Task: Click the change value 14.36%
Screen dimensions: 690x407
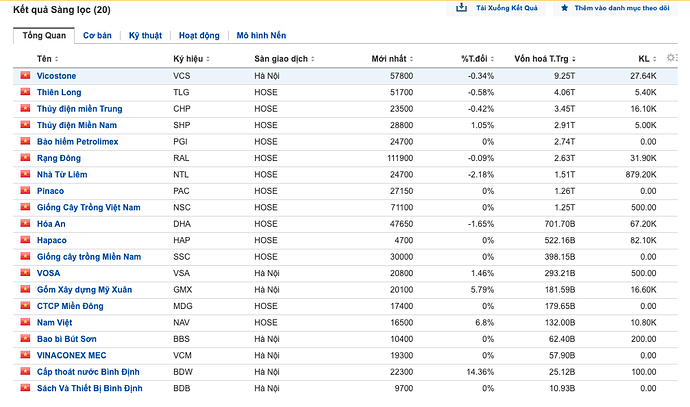Action: 480,372
